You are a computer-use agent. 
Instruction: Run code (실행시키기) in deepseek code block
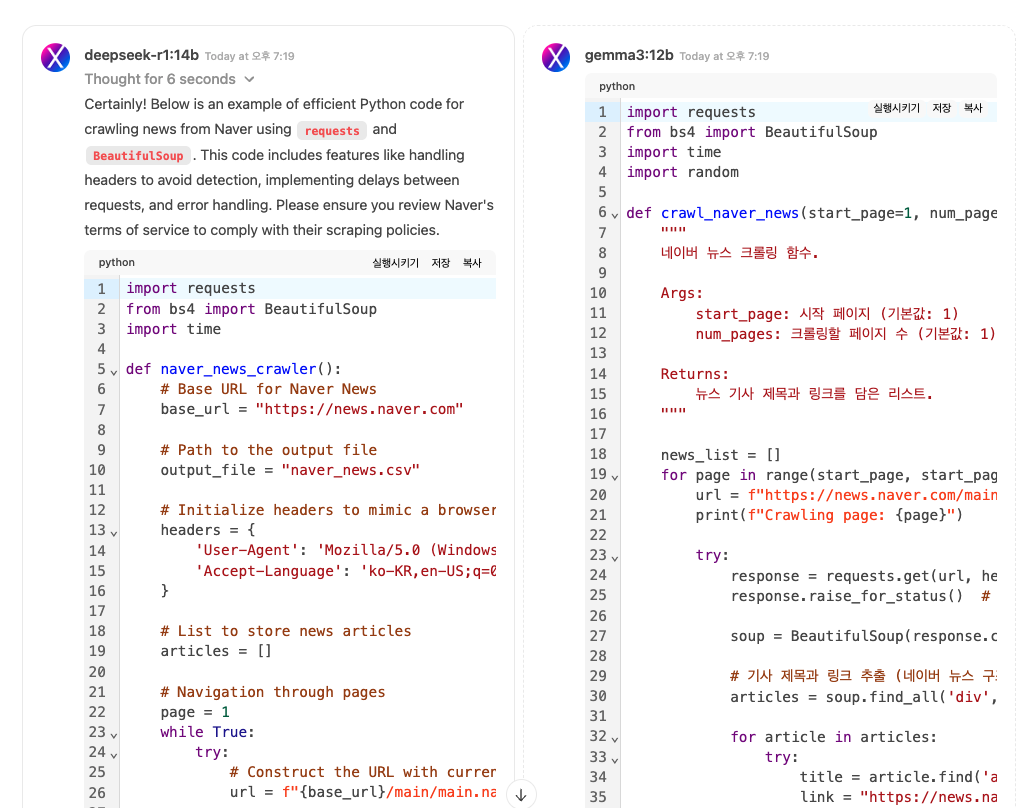click(395, 263)
